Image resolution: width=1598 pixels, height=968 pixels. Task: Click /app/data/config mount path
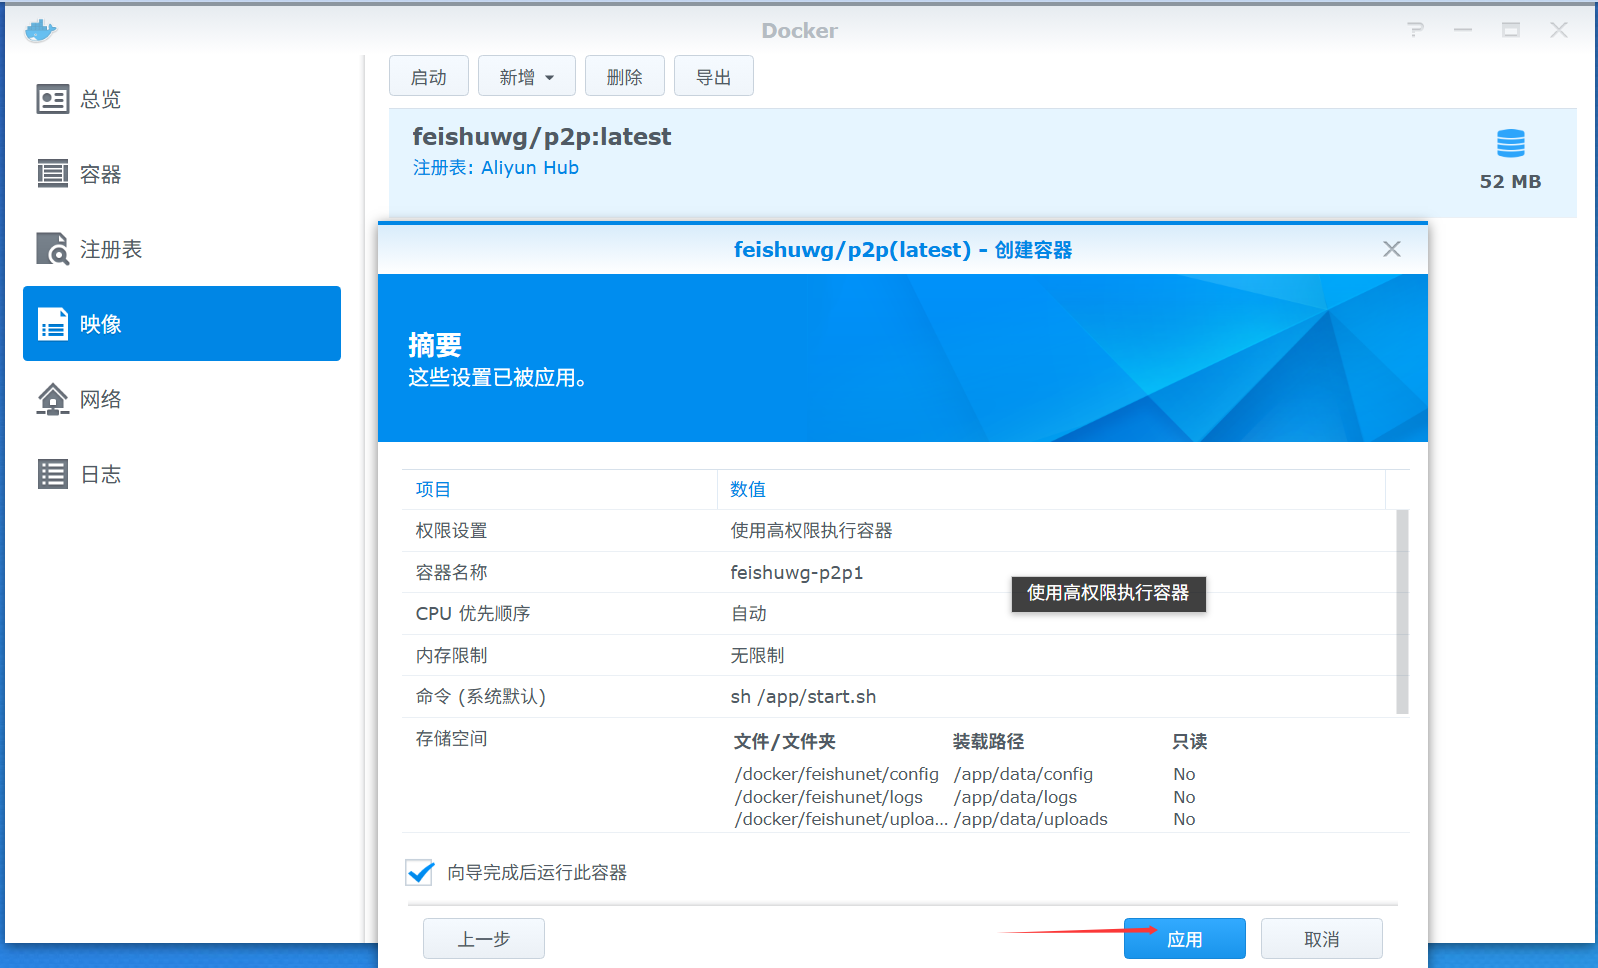[1024, 774]
